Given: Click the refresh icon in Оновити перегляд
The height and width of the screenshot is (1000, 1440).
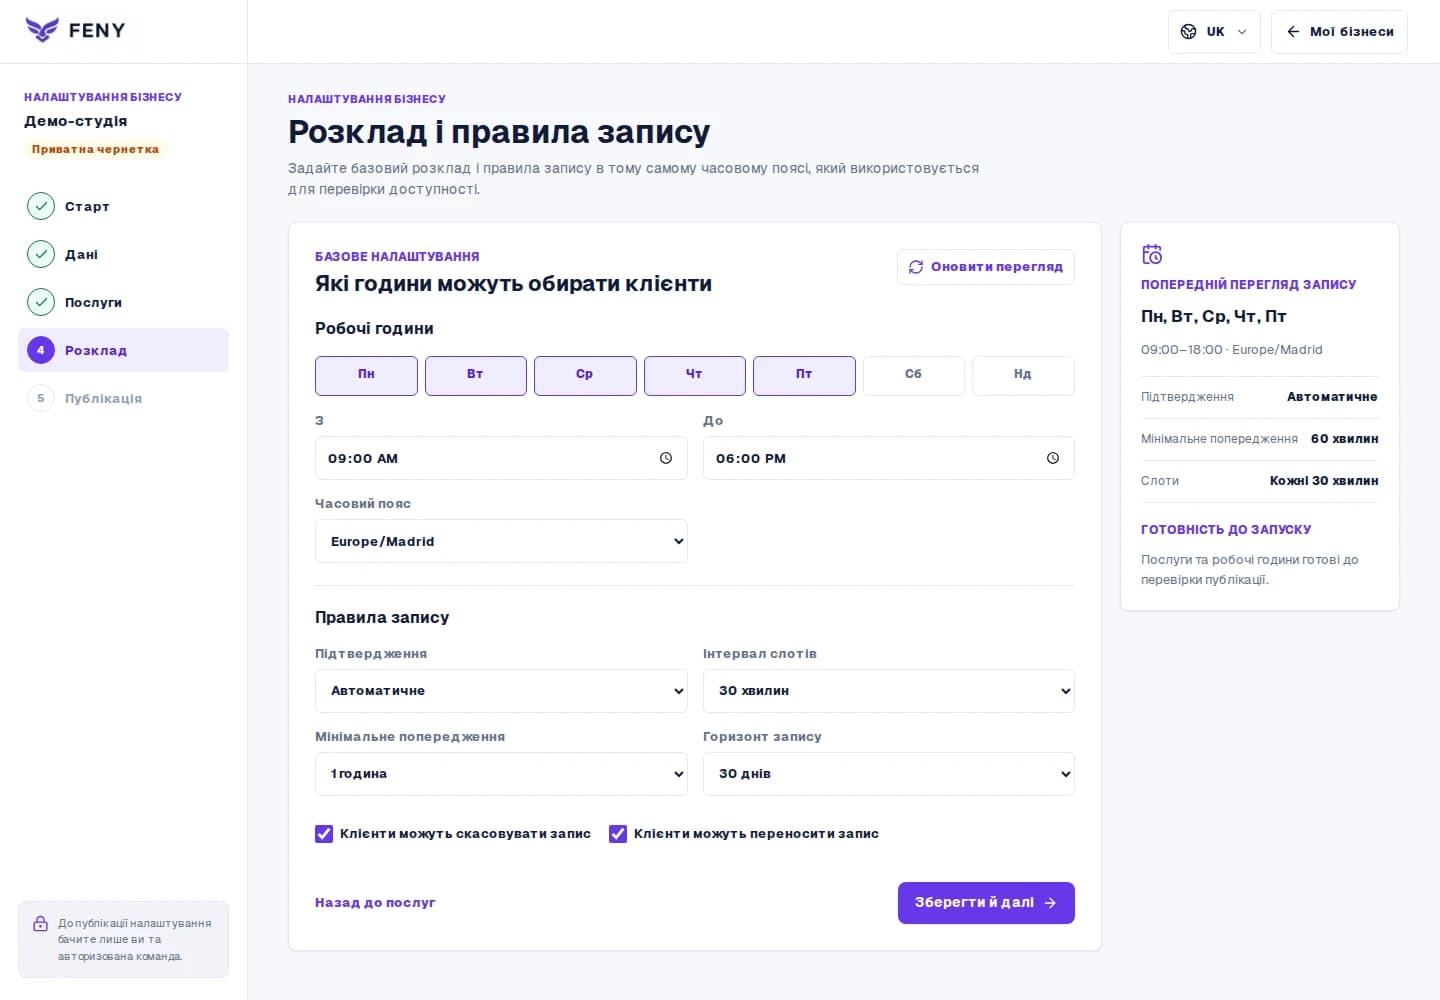Looking at the screenshot, I should pos(916,267).
